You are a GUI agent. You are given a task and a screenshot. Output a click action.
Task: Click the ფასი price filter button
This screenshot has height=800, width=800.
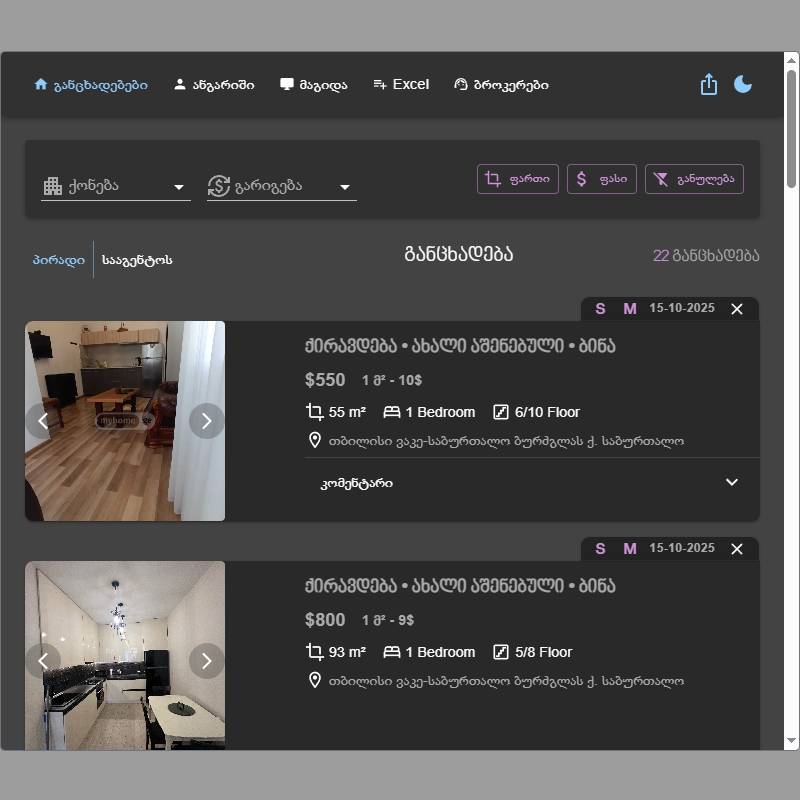(x=602, y=179)
